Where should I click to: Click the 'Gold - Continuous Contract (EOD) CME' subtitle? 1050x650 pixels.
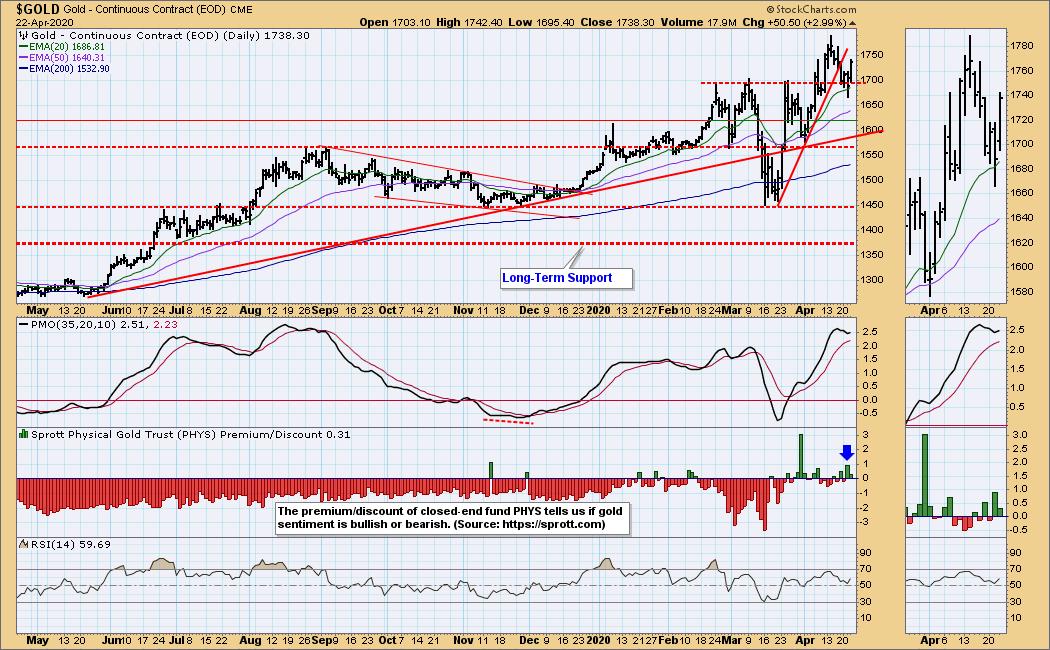158,9
